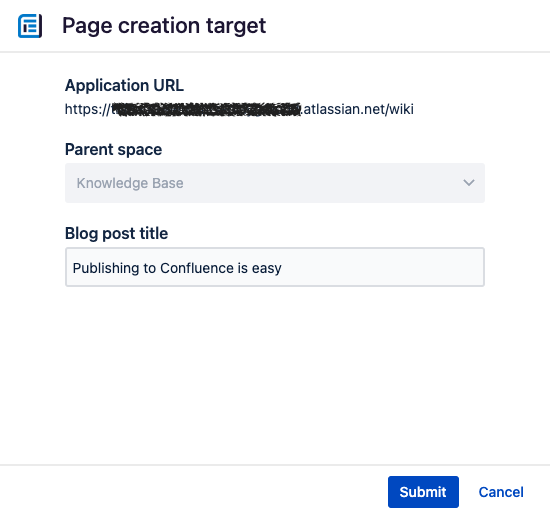
Task: Click the 'Application URL' label
Action: pos(124,85)
